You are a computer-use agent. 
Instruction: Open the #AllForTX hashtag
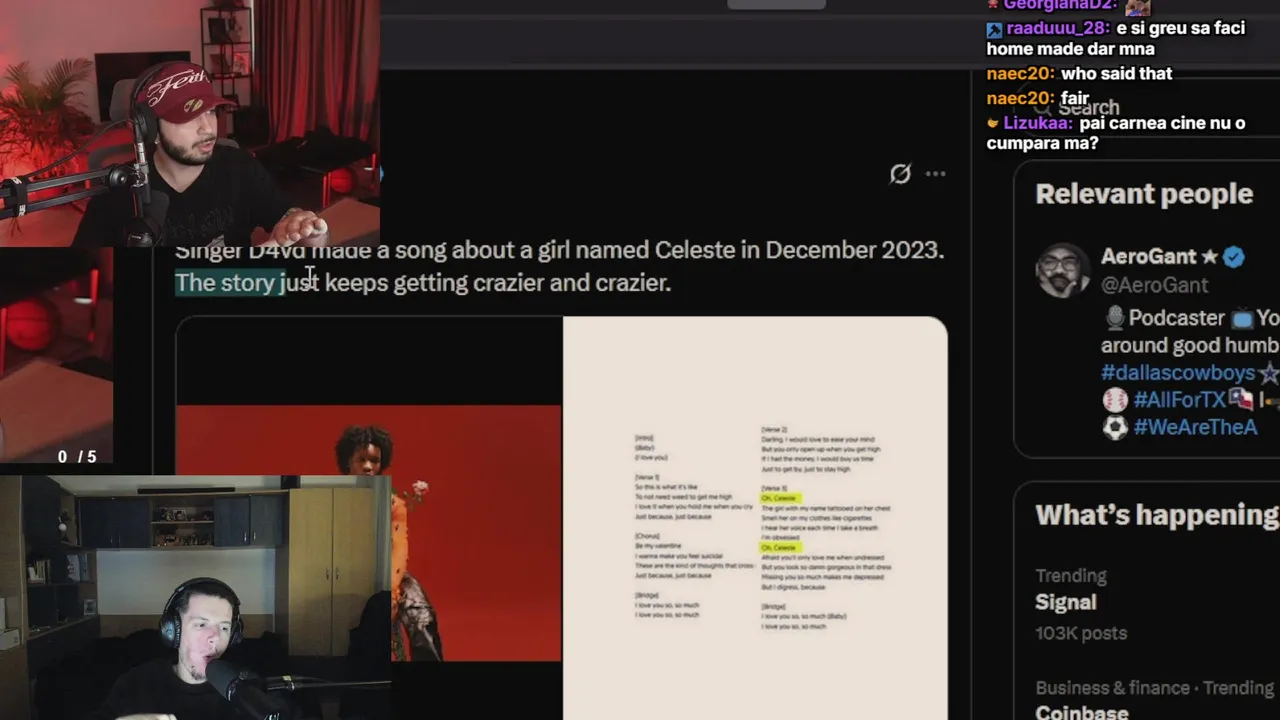pyautogui.click(x=1178, y=400)
